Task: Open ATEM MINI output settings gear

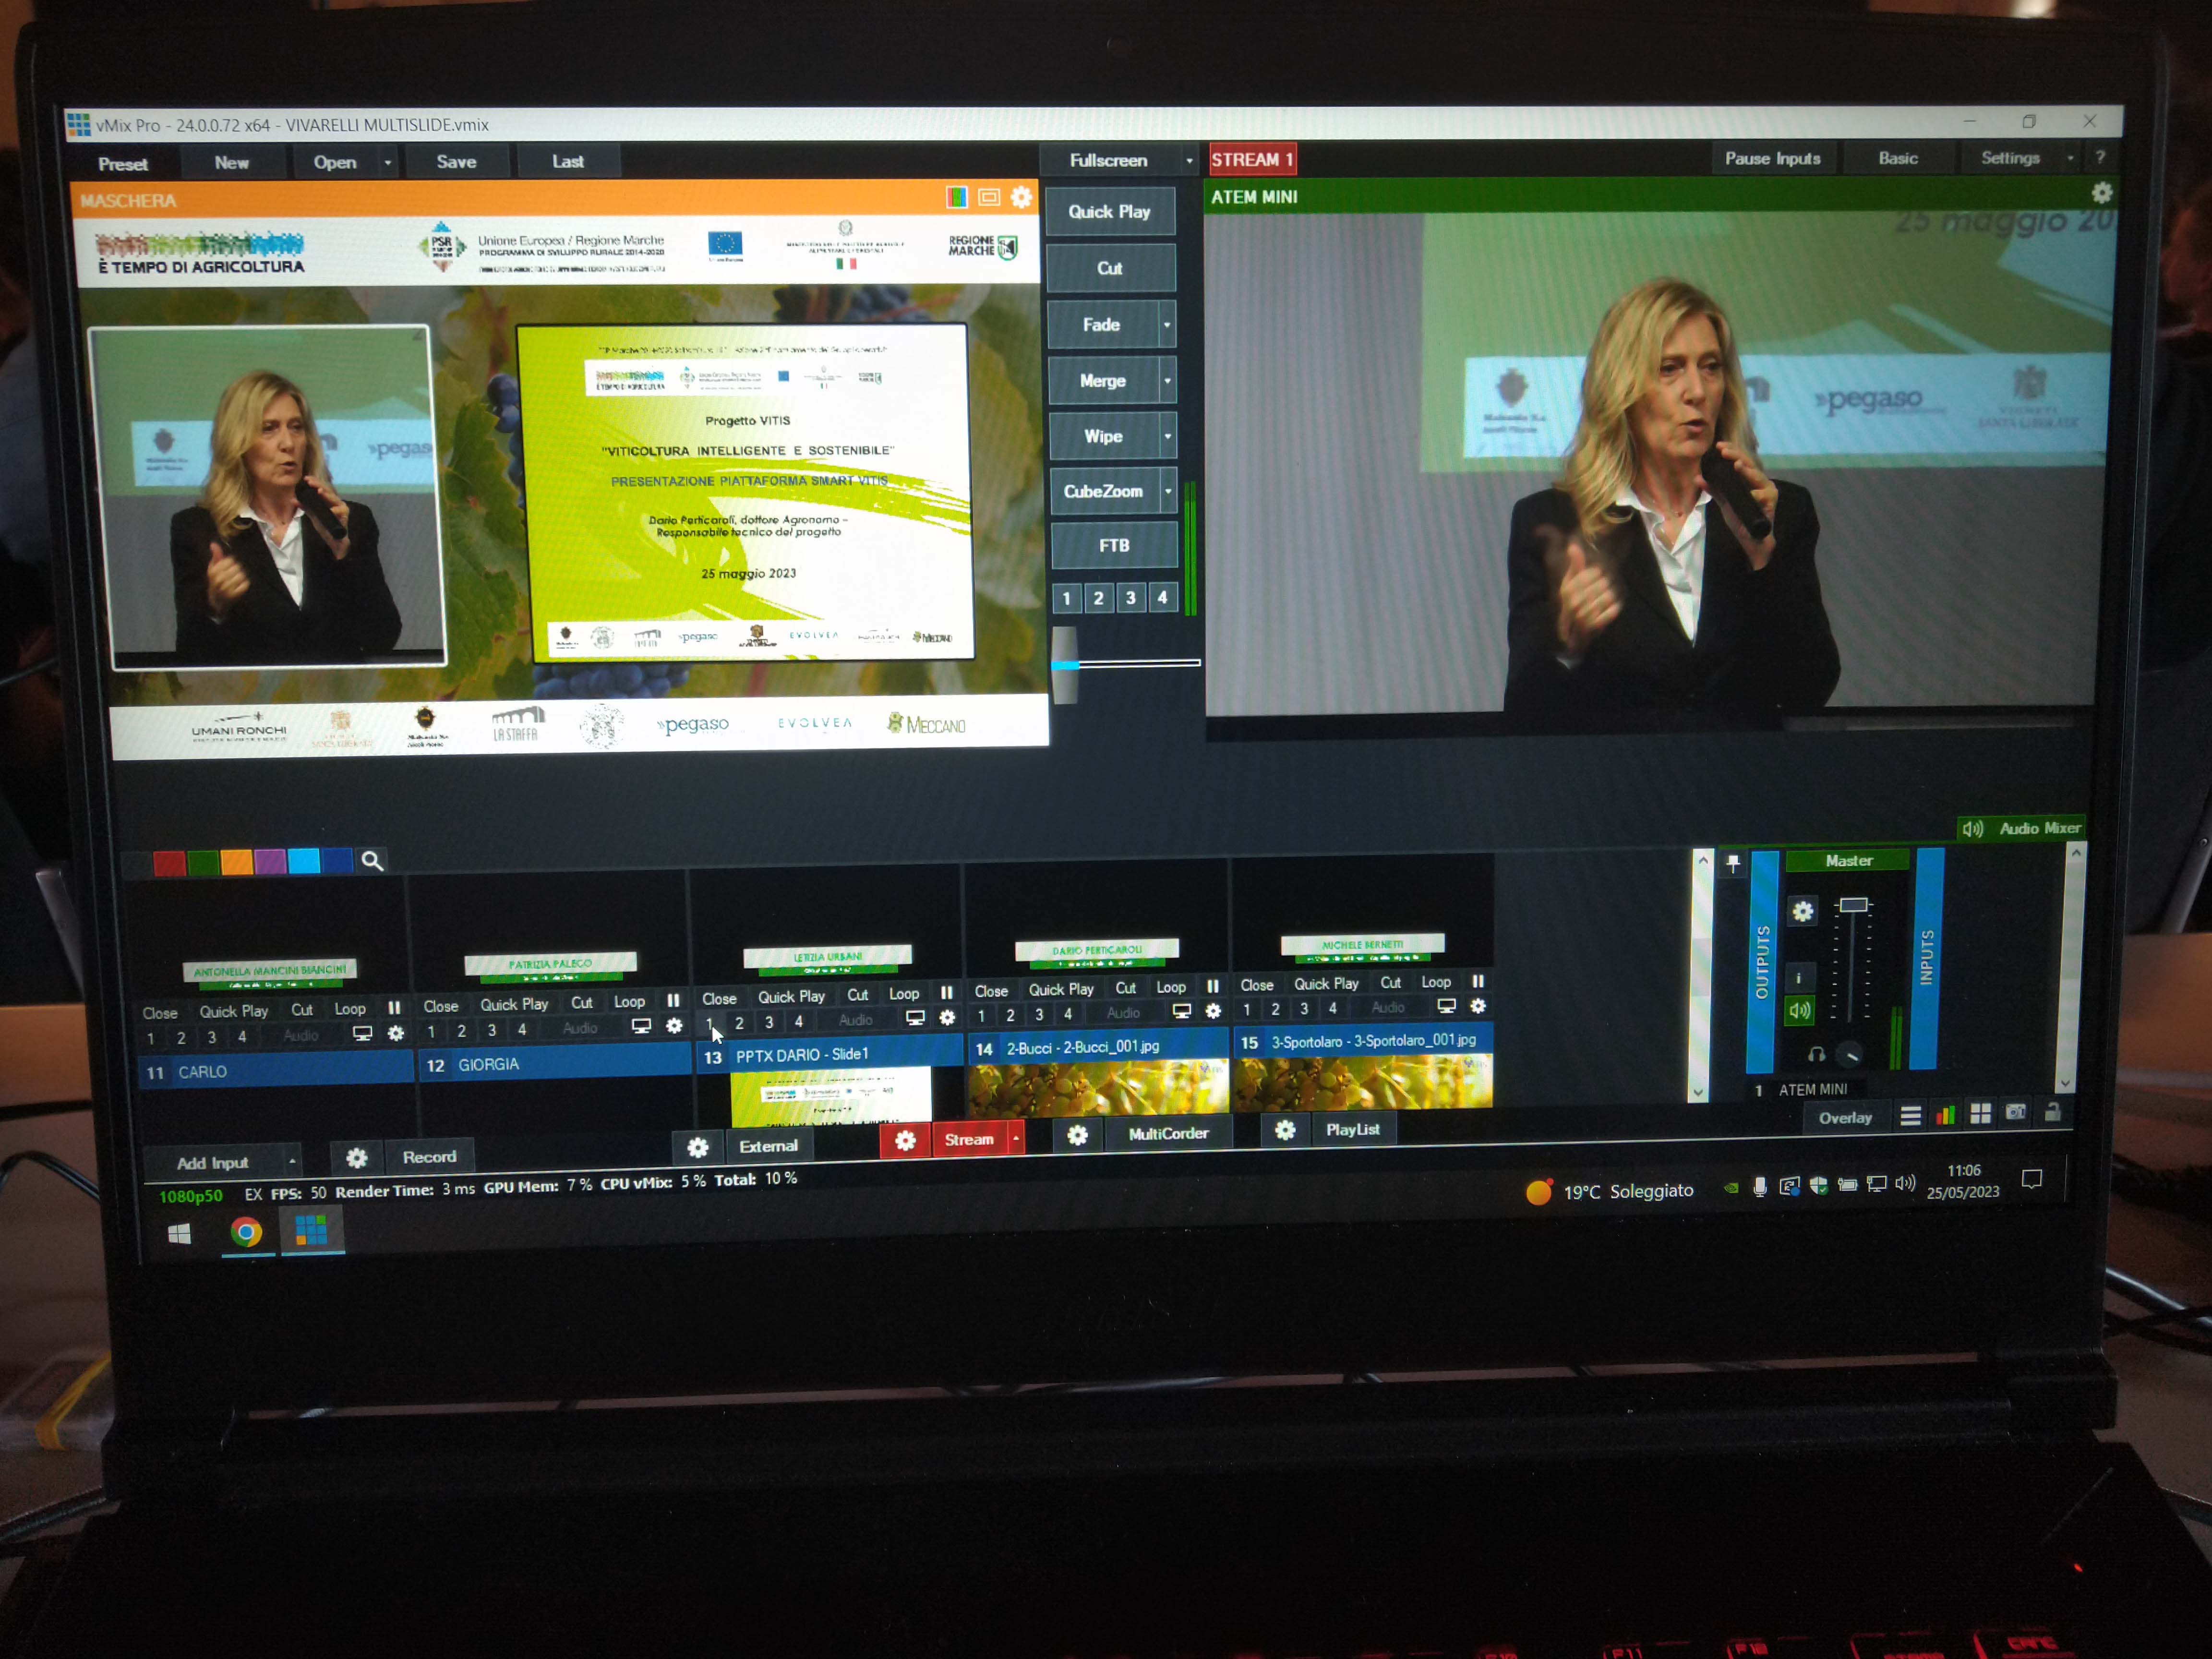Action: 2101,193
